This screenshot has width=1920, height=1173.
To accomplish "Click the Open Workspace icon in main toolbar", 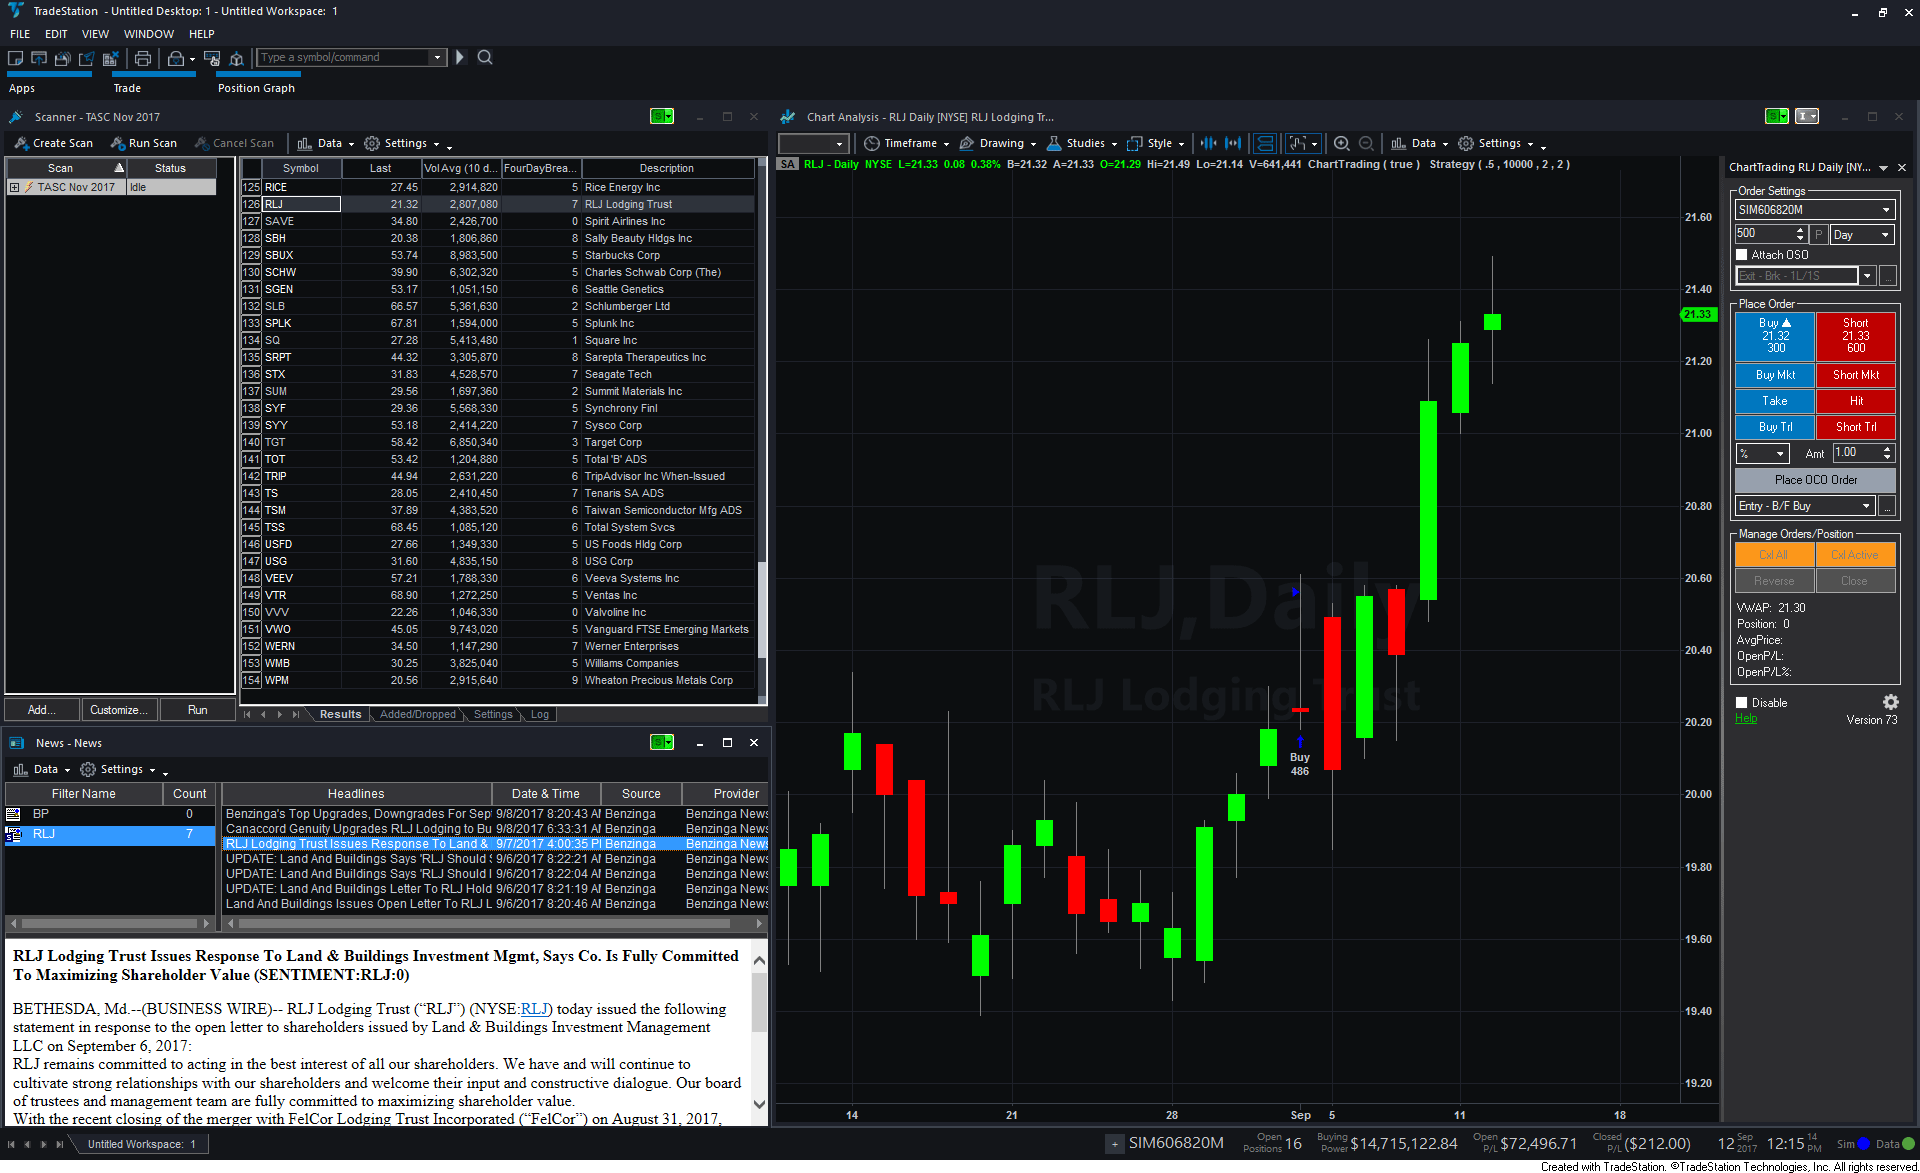I will [x=39, y=58].
